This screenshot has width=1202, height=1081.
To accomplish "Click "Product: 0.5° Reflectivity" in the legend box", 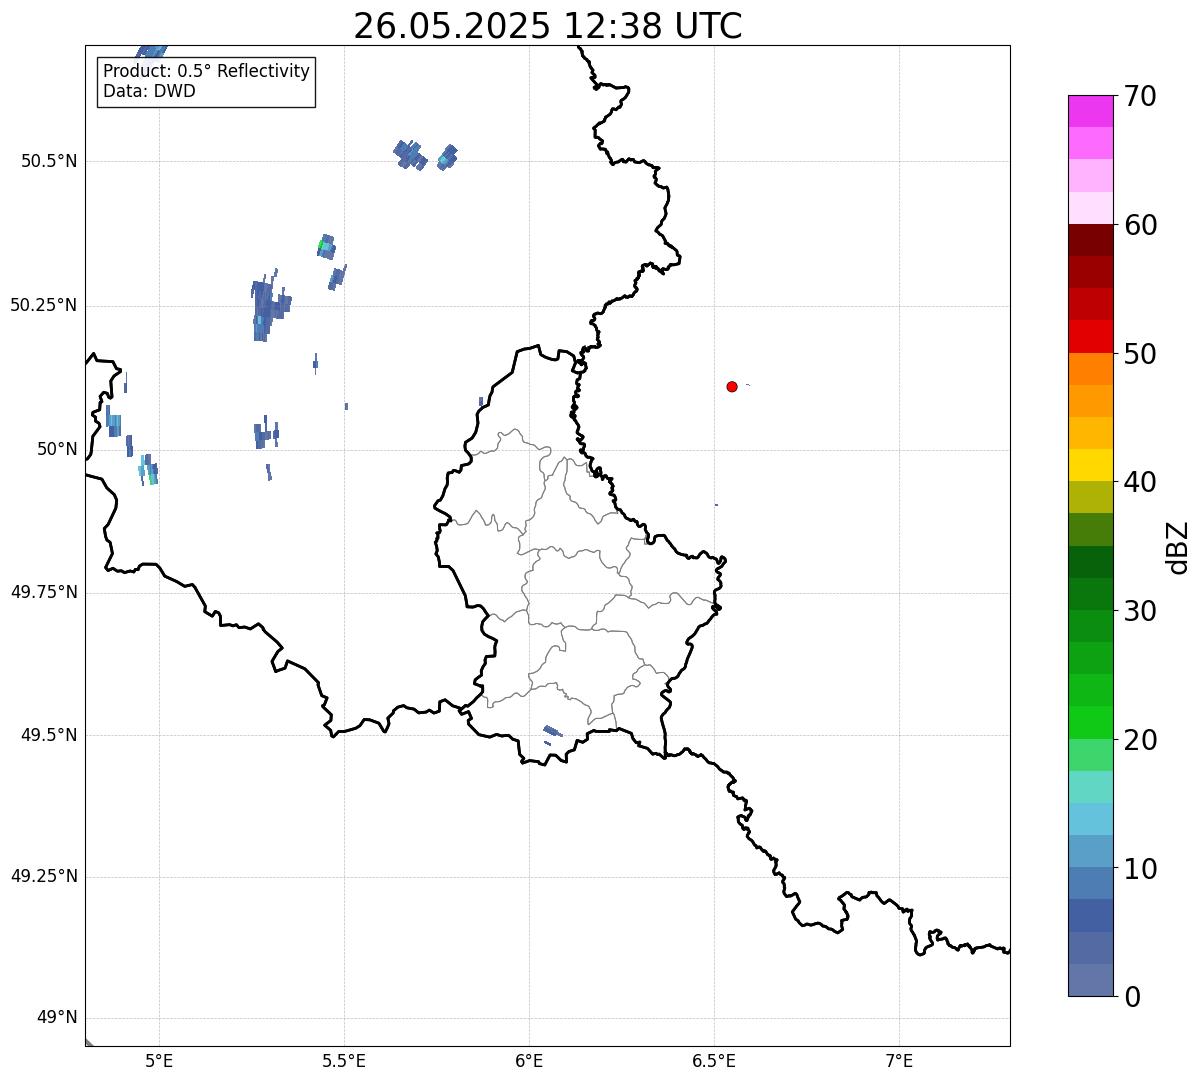I will point(206,72).
